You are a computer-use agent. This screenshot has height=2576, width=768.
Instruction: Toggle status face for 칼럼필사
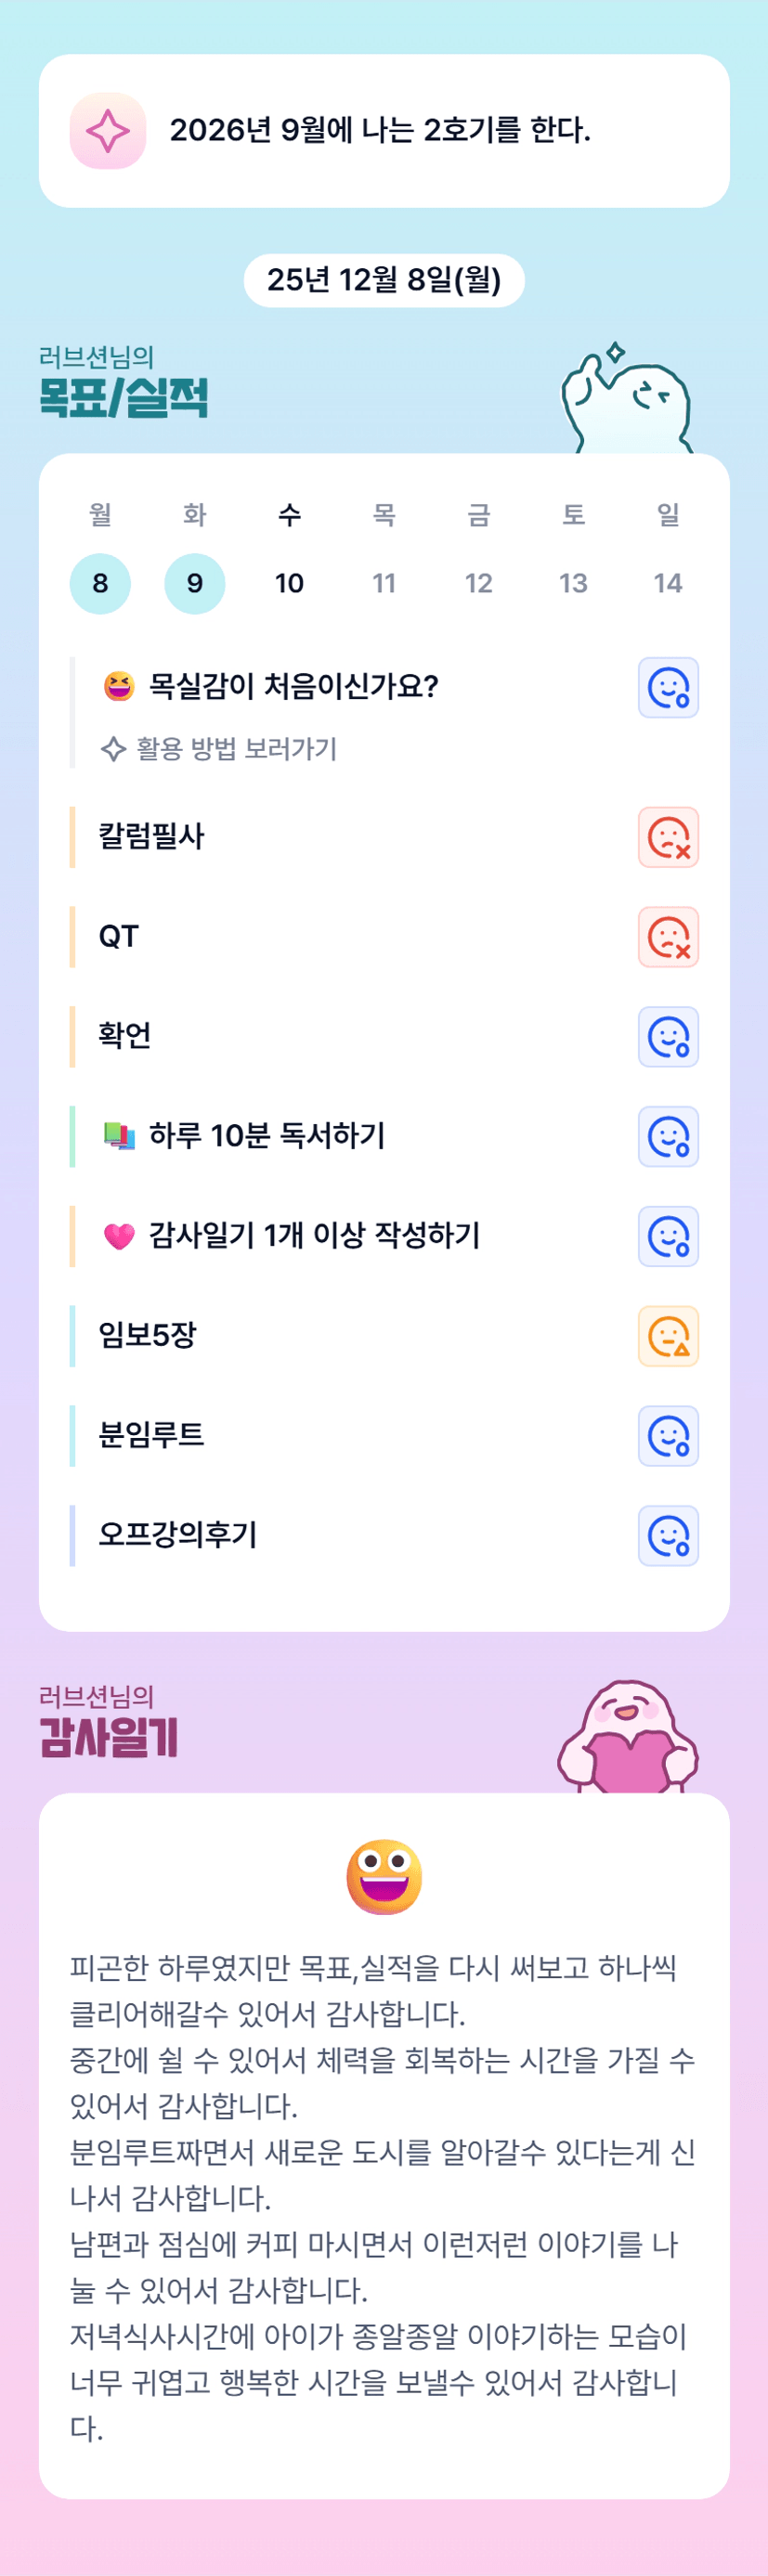pos(668,837)
